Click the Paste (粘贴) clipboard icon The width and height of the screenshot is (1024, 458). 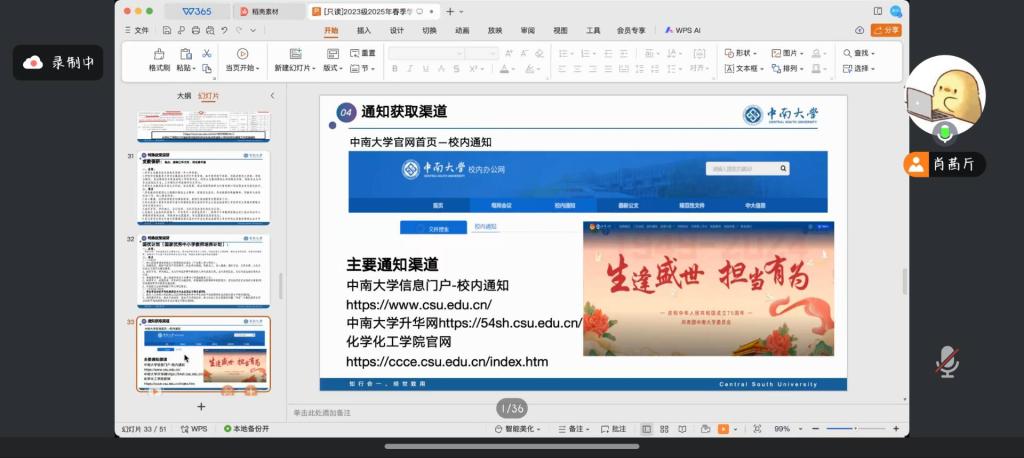(185, 54)
